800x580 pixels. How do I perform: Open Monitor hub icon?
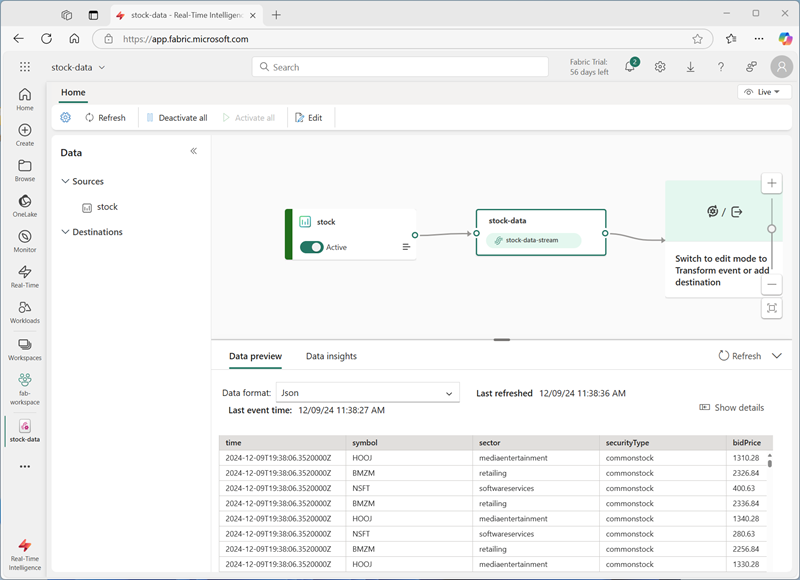point(24,241)
